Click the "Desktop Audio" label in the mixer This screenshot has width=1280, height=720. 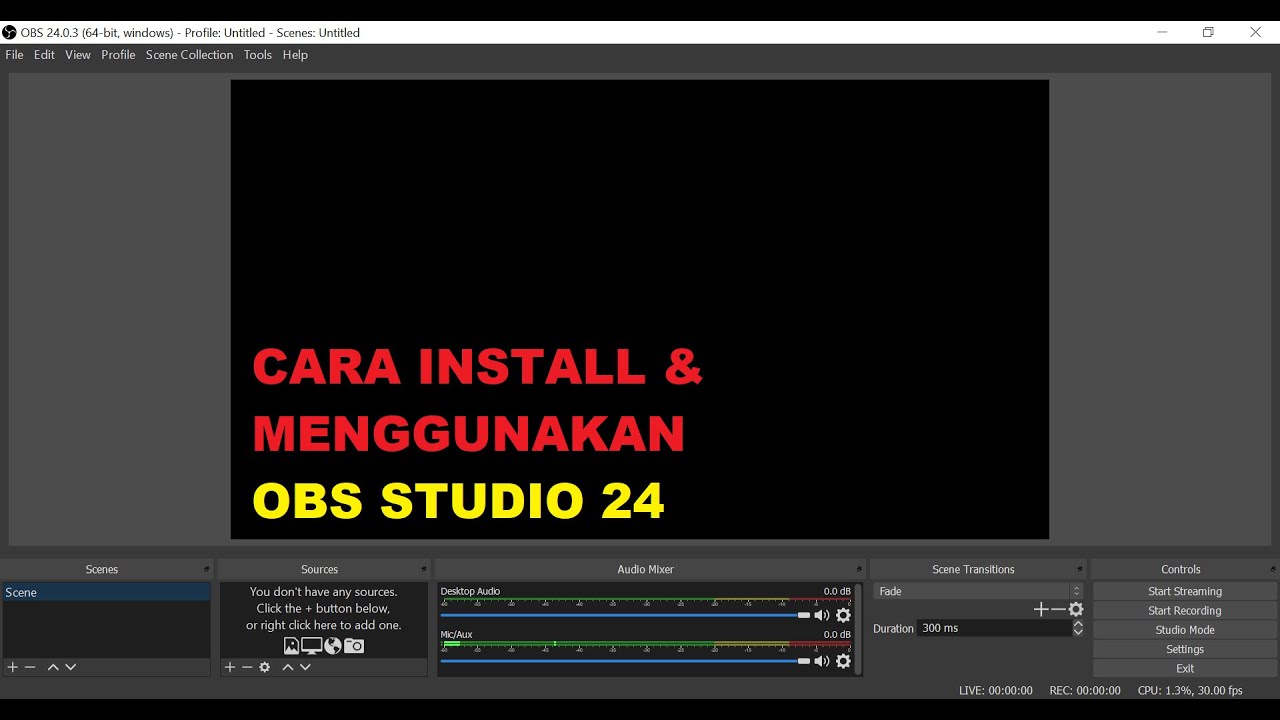470,591
